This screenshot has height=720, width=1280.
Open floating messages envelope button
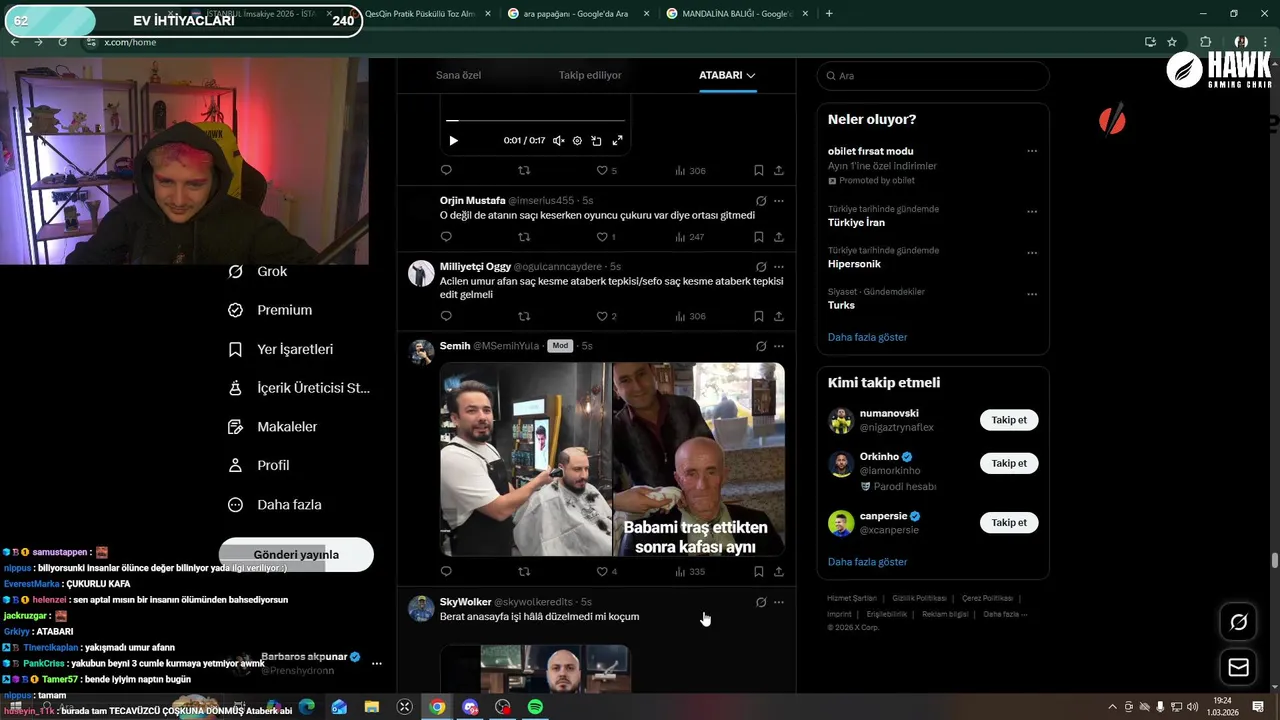click(x=1238, y=667)
